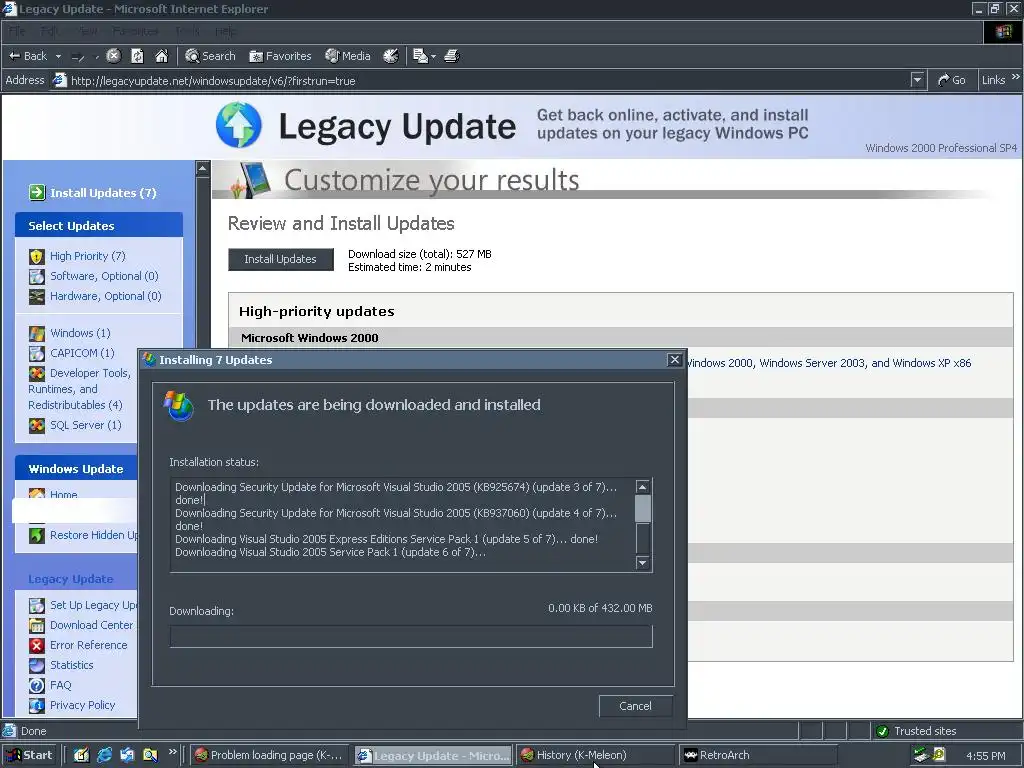1024x768 pixels.
Task: Open the Help menu
Action: 226,31
